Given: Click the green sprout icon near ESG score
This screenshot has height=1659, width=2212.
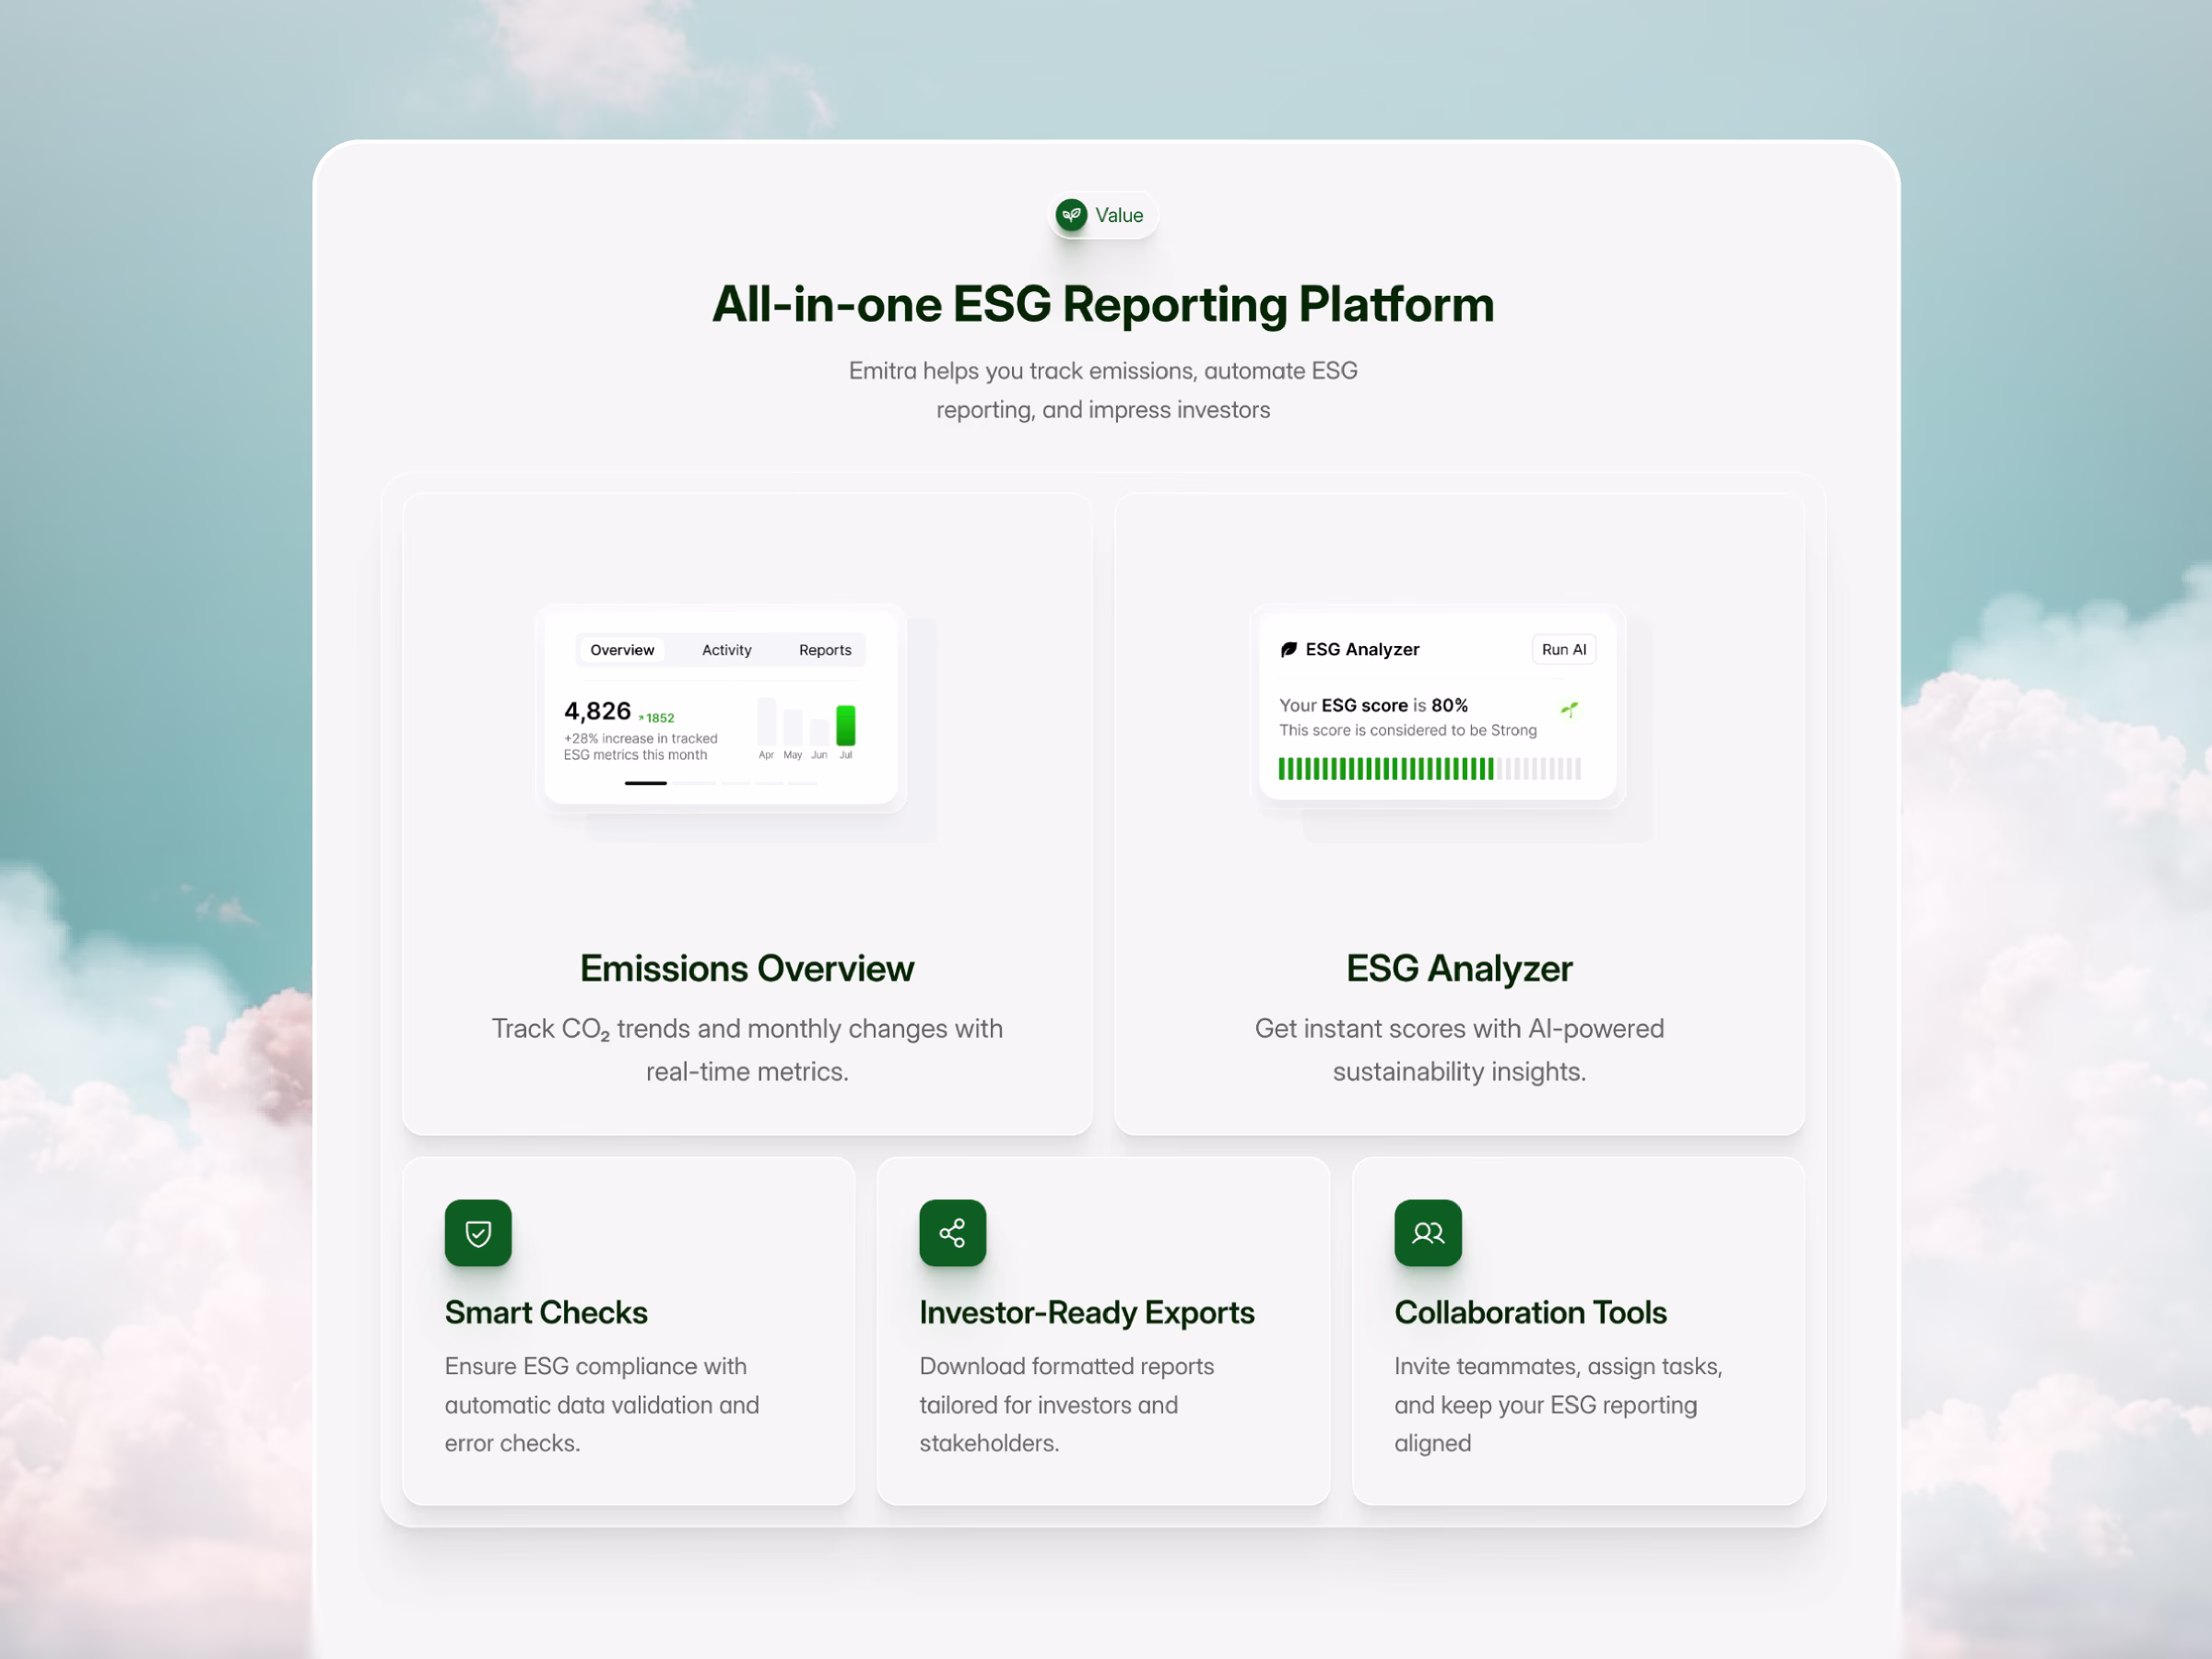Looking at the screenshot, I should tap(1569, 709).
